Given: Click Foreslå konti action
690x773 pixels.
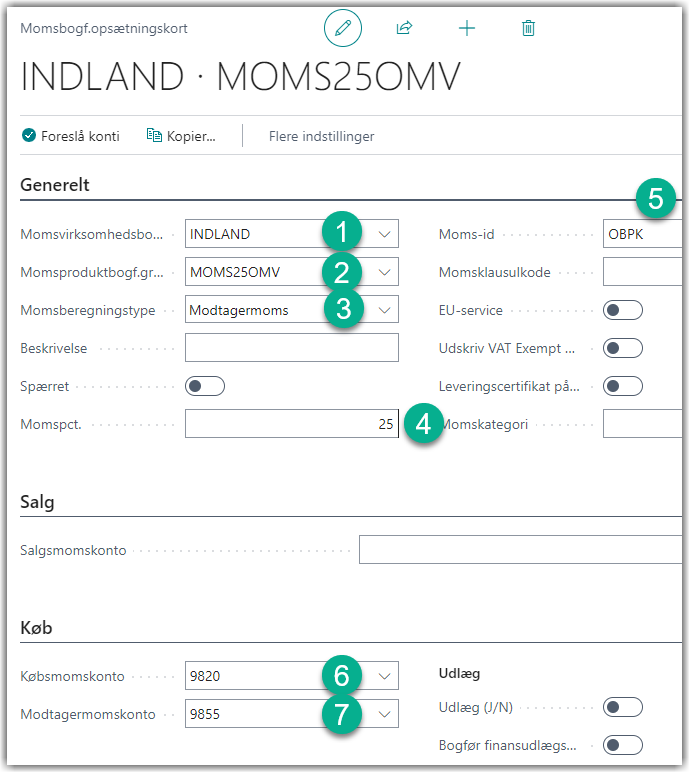Looking at the screenshot, I should pyautogui.click(x=71, y=136).
